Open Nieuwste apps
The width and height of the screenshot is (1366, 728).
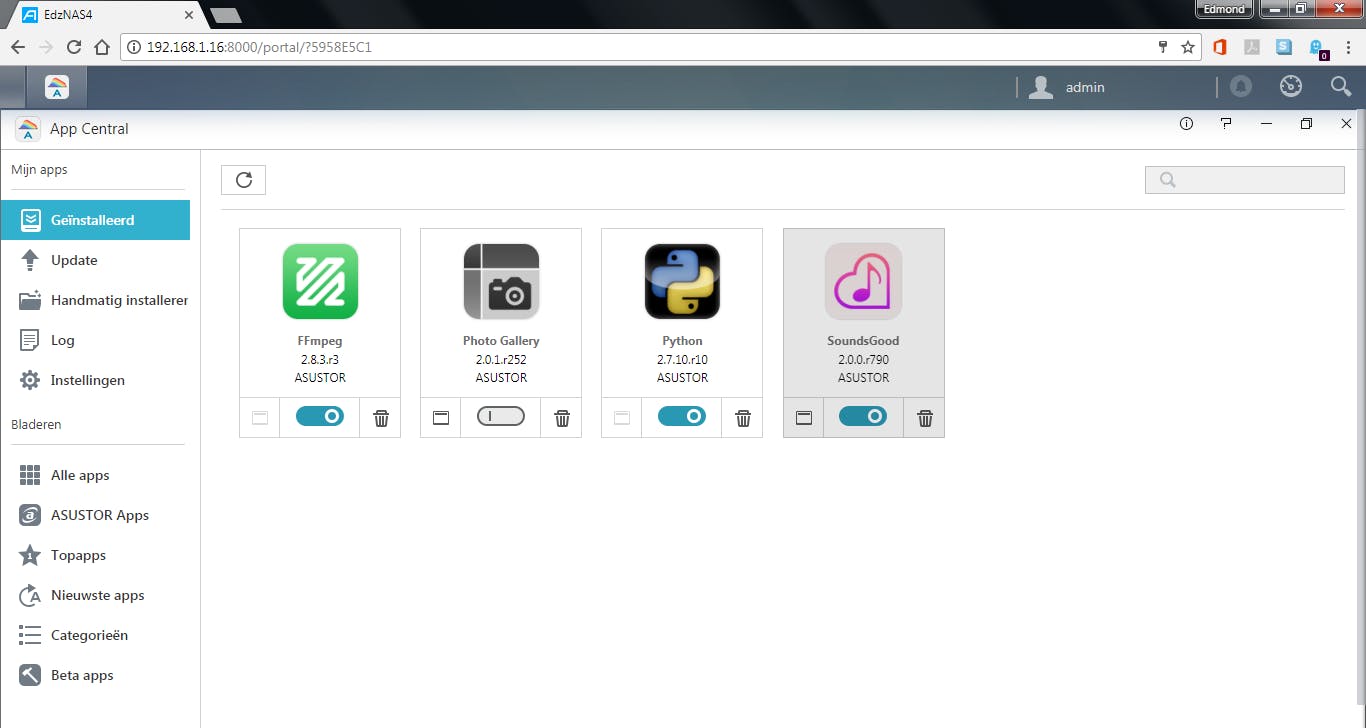tap(95, 595)
